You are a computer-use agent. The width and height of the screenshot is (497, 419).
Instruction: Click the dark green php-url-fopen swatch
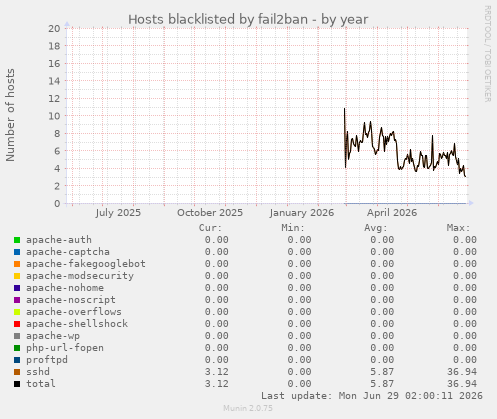17,348
